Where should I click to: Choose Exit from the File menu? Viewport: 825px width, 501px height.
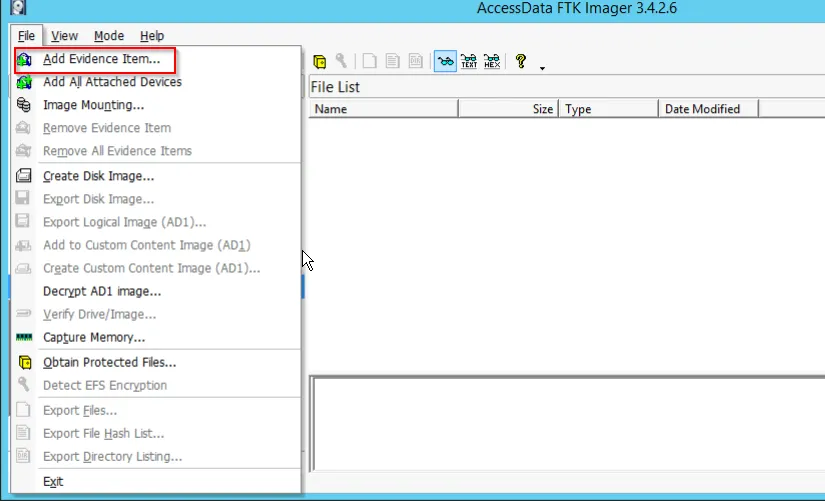coord(53,481)
